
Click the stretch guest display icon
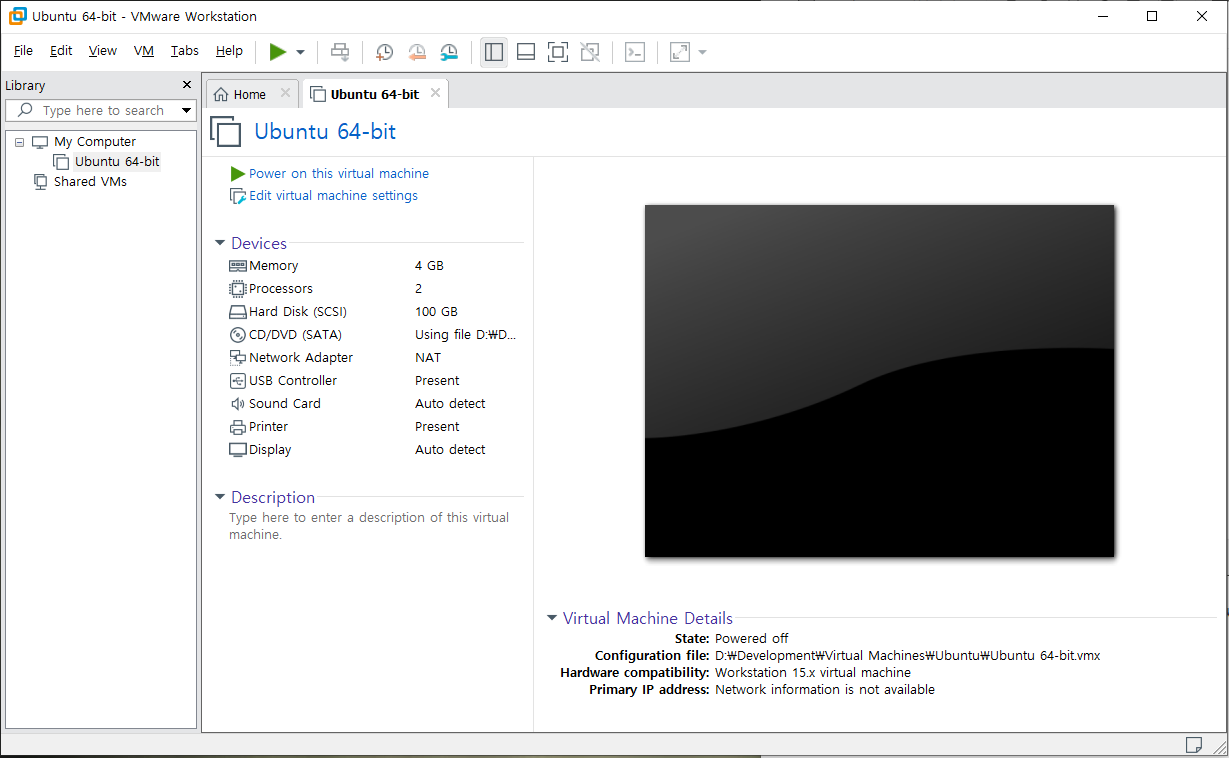(680, 52)
